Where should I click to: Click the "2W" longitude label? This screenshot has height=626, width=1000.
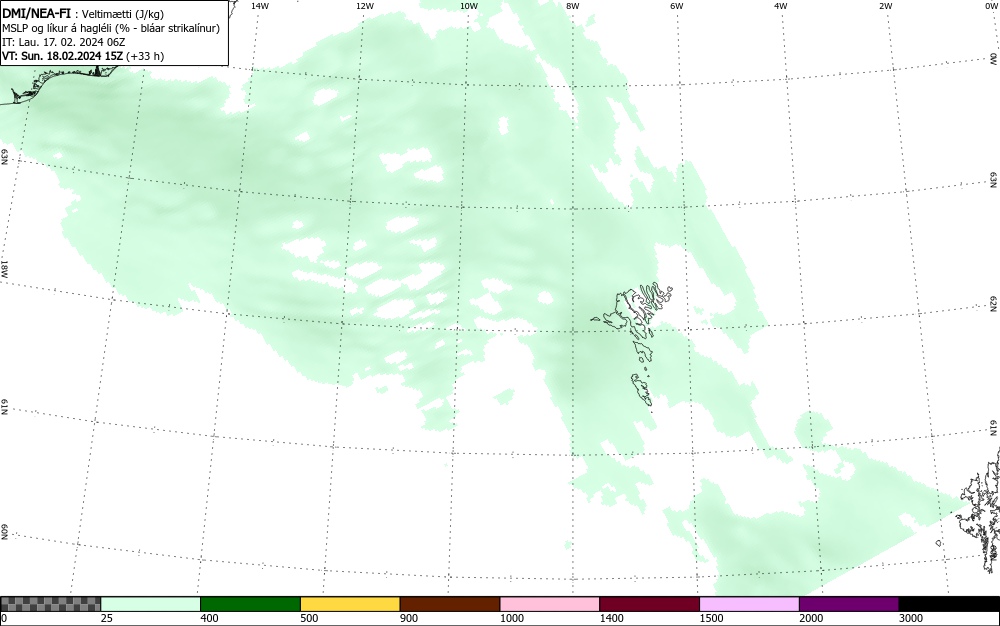[x=885, y=6]
